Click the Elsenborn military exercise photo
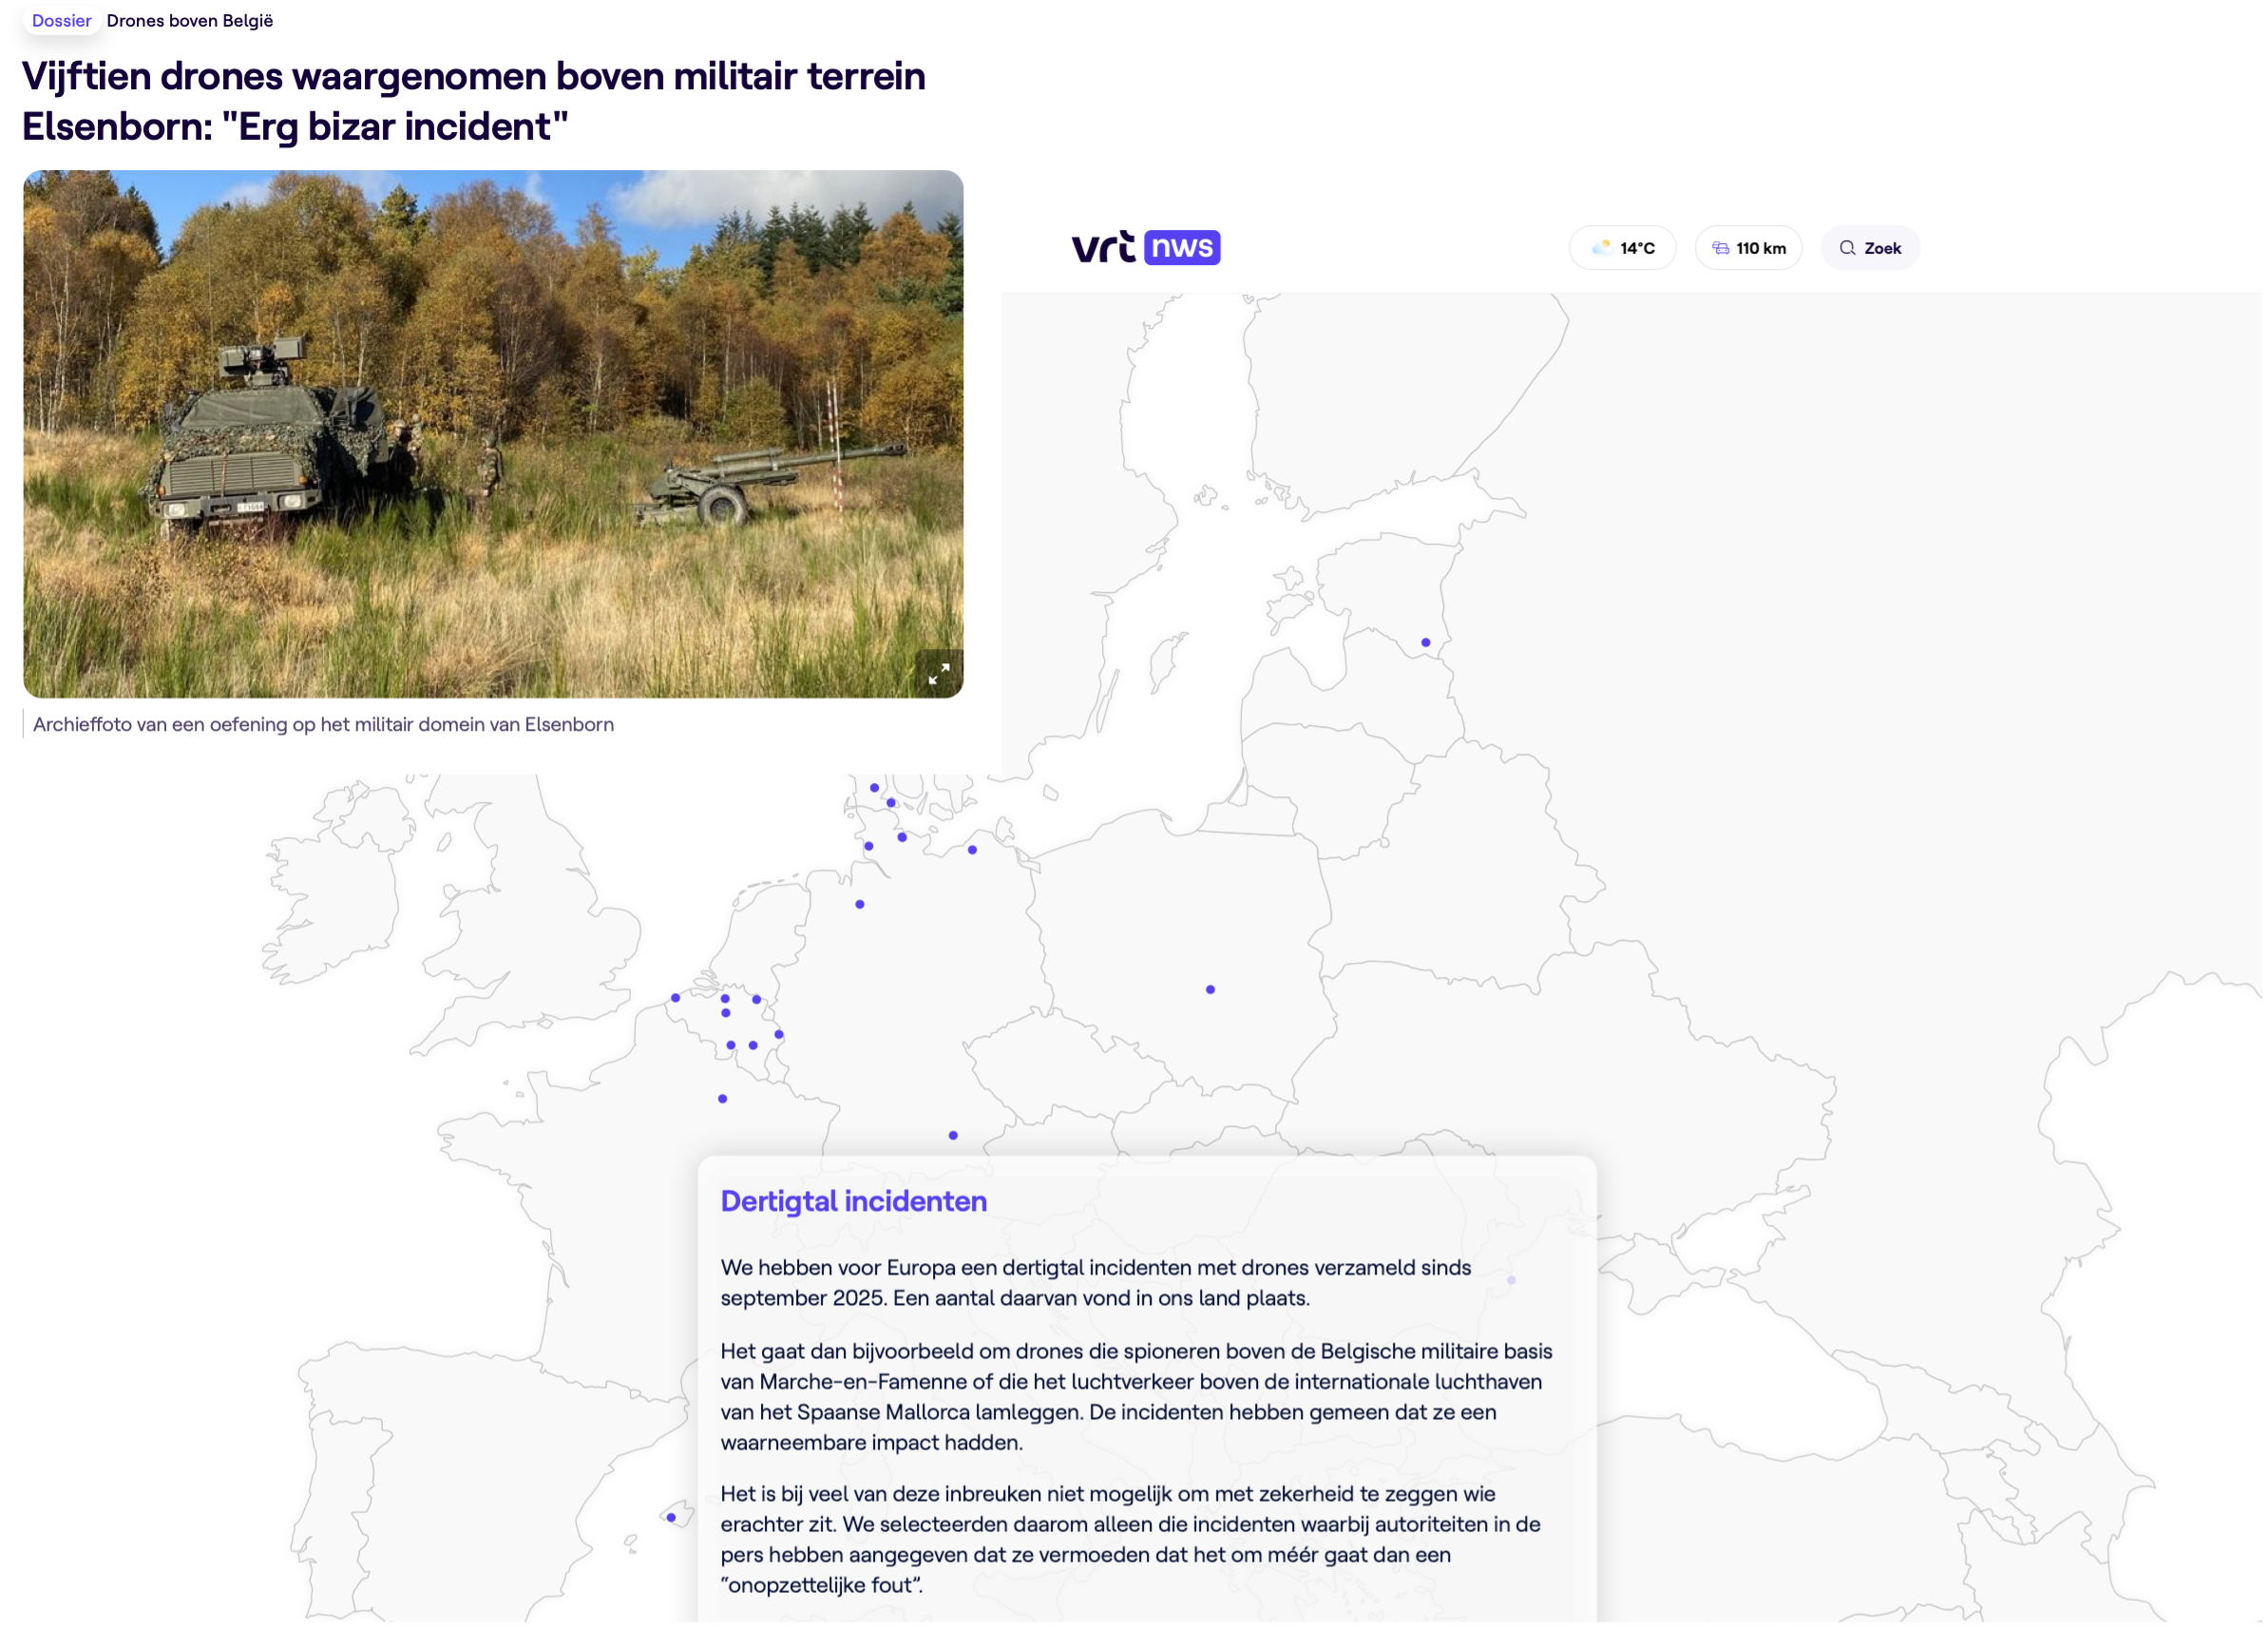The image size is (2268, 1629). pyautogui.click(x=493, y=433)
